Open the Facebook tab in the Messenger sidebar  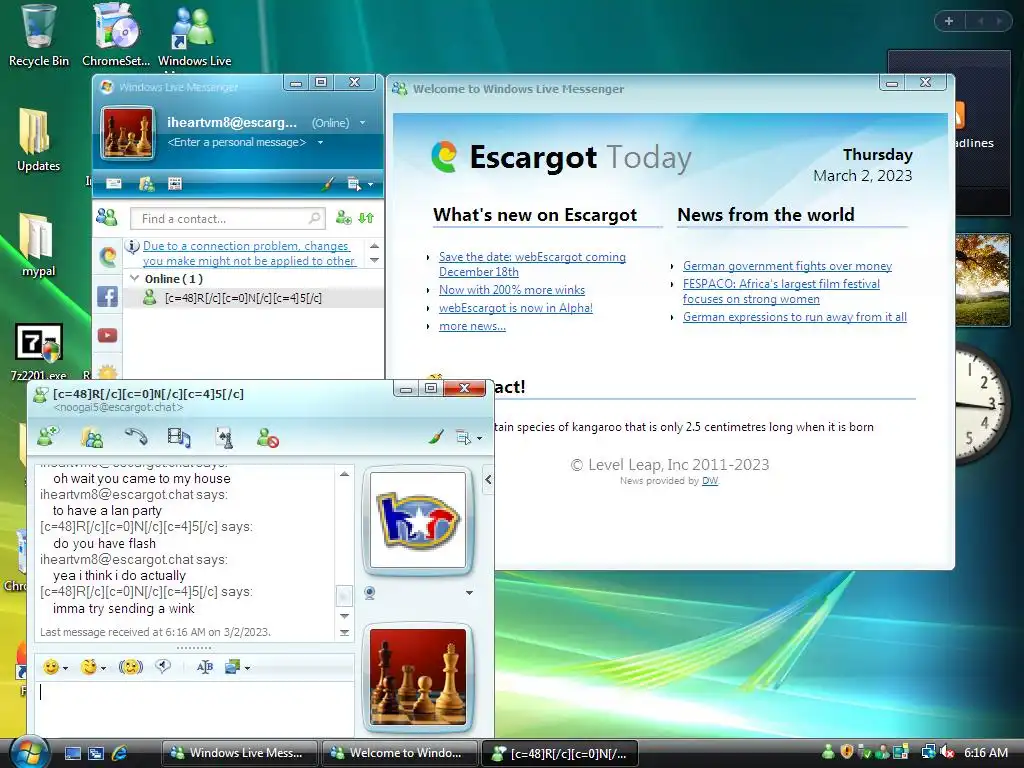click(108, 296)
